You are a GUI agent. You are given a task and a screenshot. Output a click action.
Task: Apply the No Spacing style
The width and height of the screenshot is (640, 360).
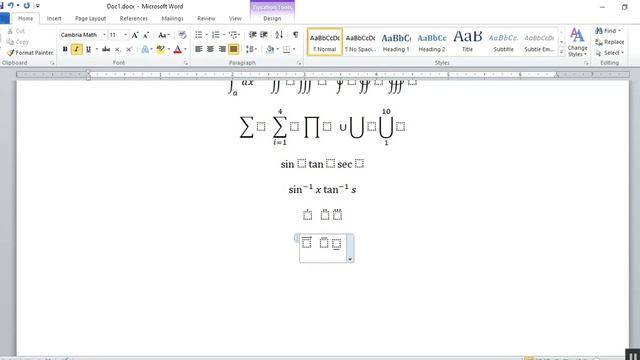point(360,42)
